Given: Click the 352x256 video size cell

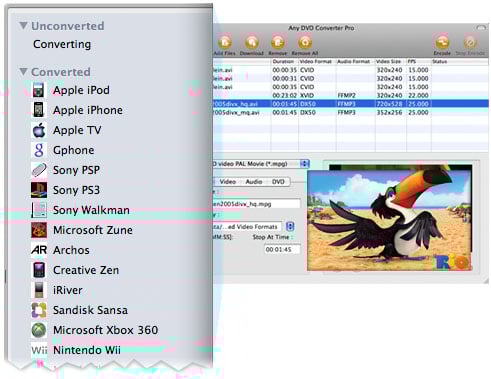Looking at the screenshot, I should (390, 113).
